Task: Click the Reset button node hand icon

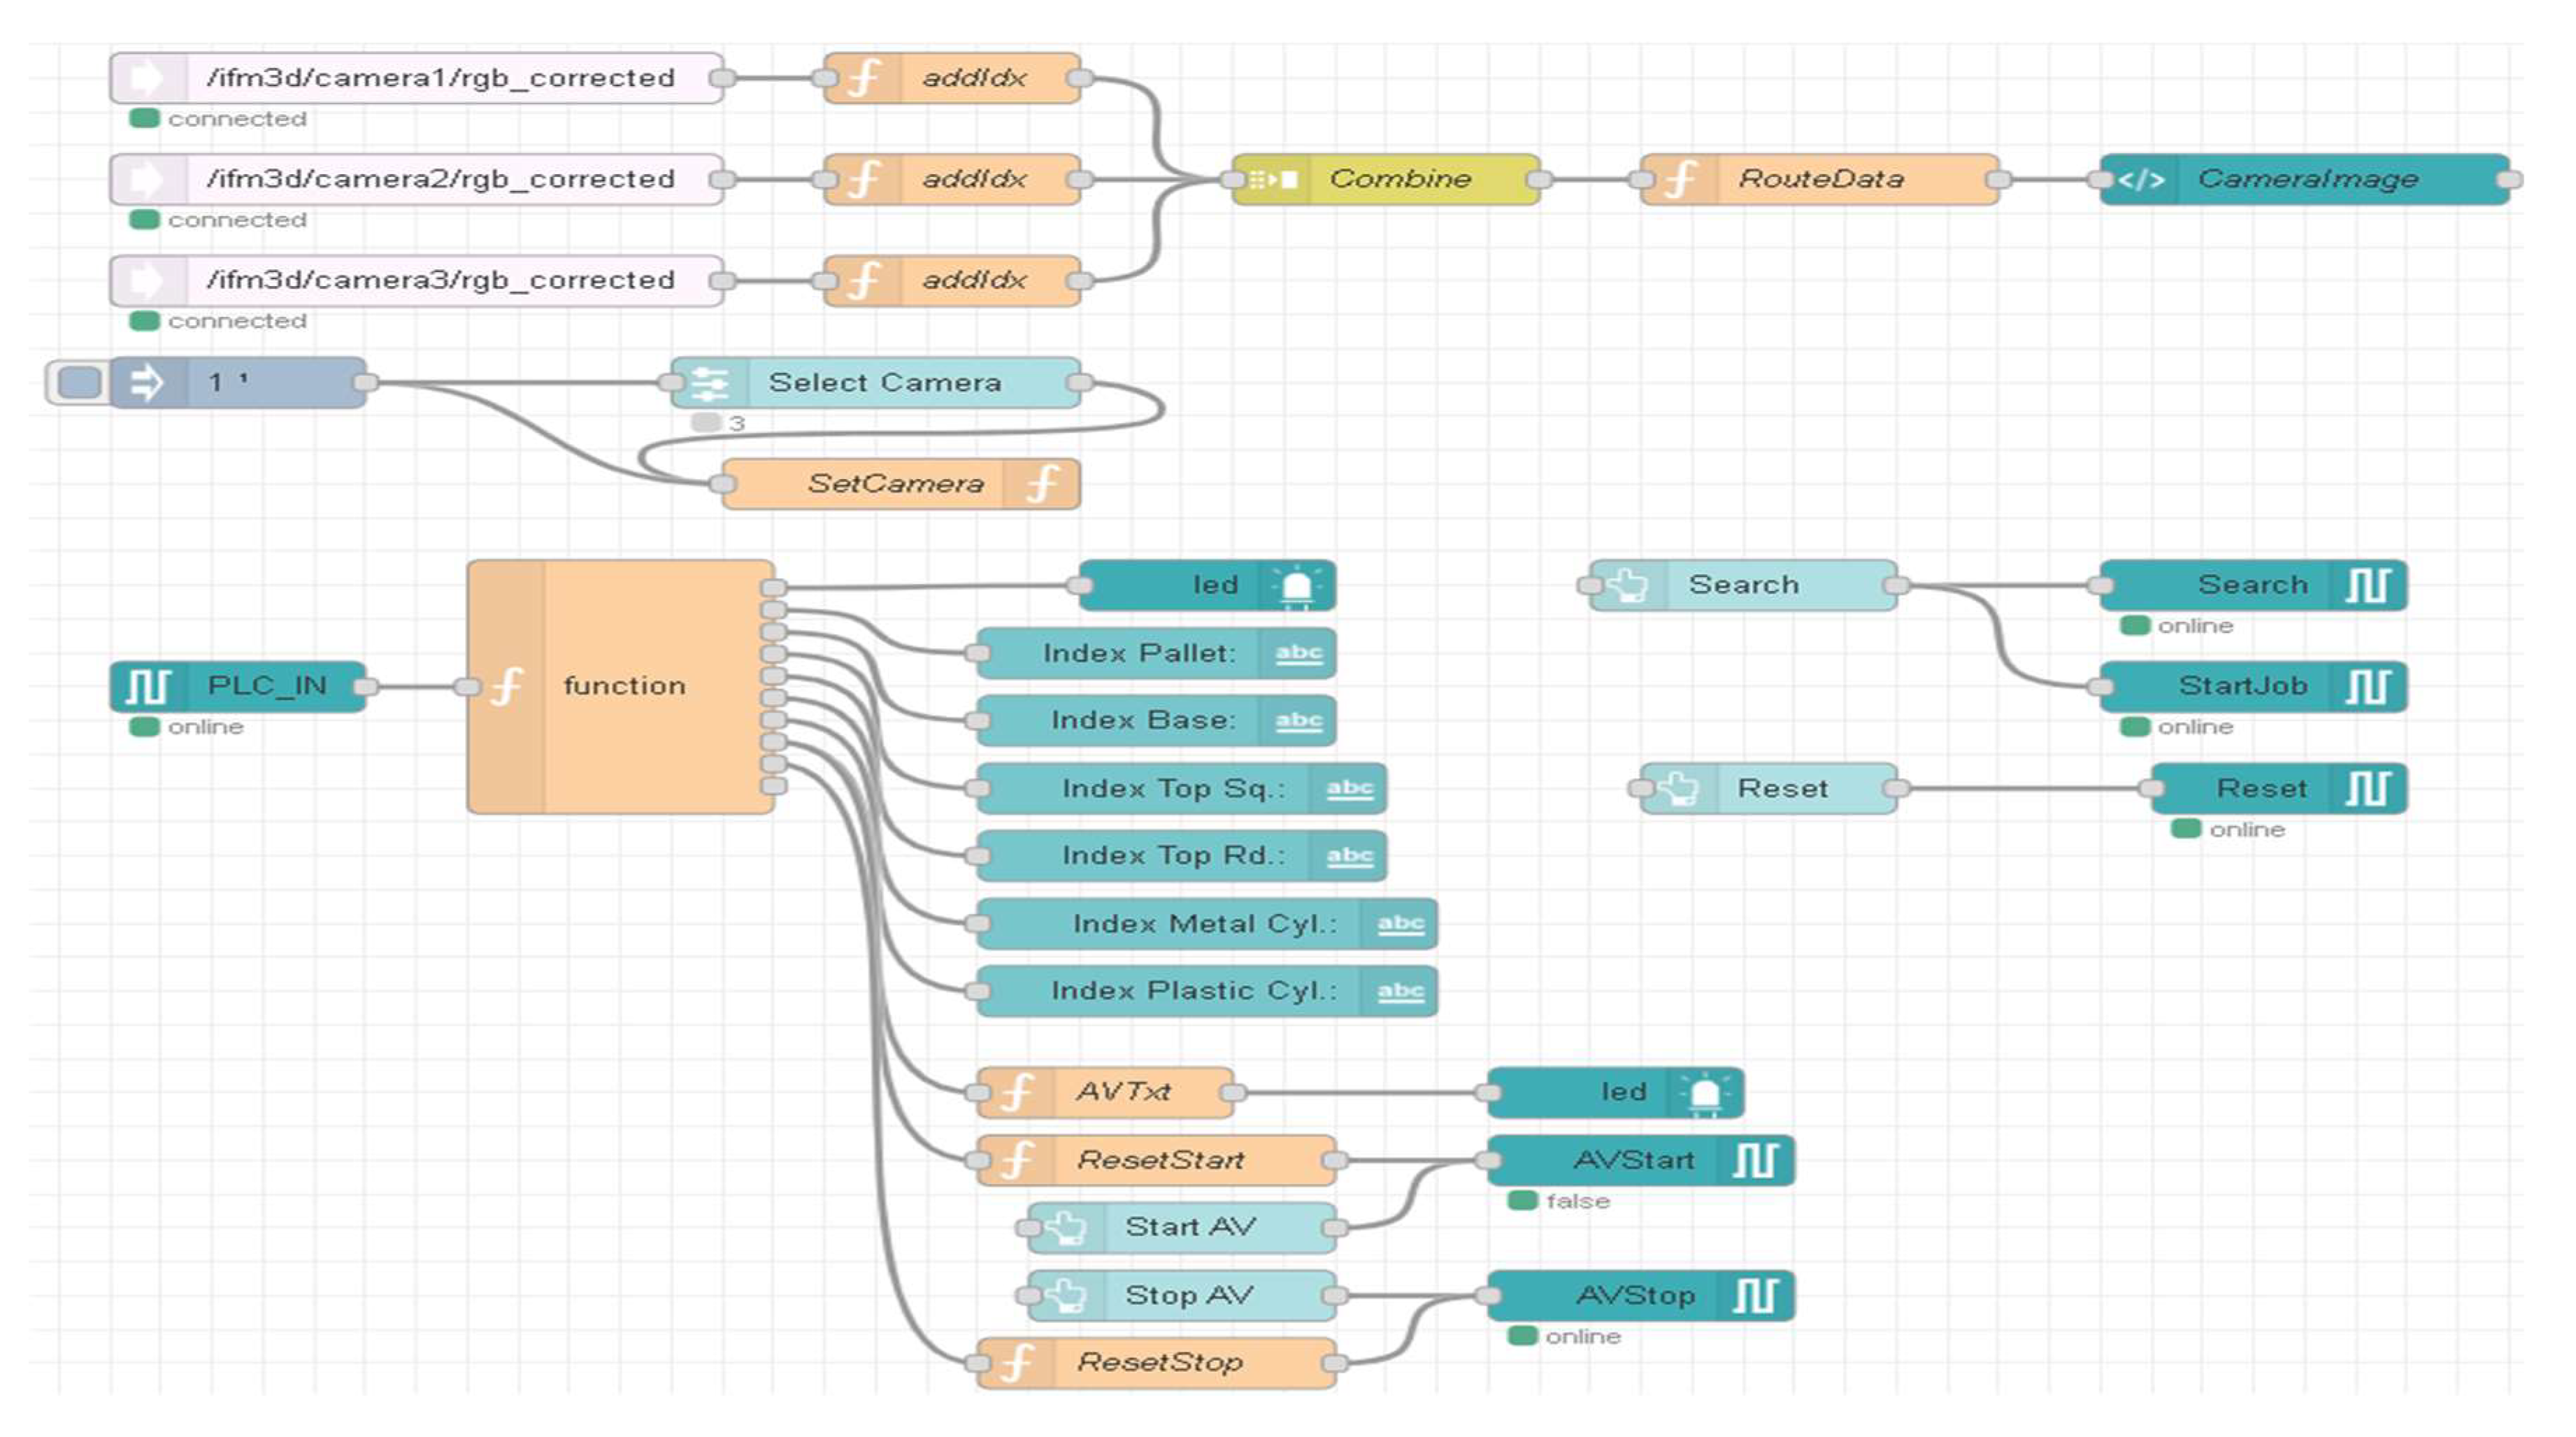Action: tap(1680, 789)
